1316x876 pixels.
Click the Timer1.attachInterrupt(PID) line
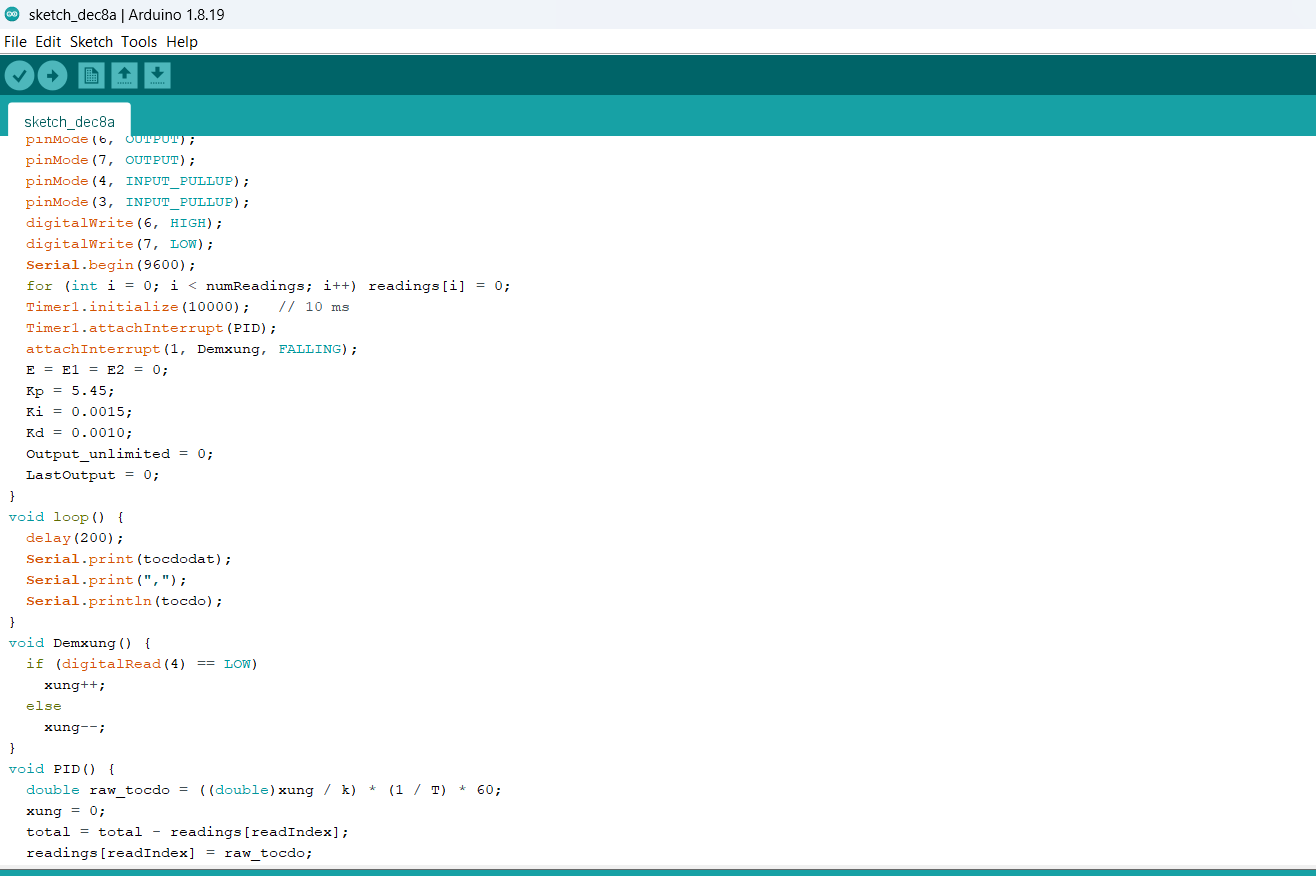[151, 328]
